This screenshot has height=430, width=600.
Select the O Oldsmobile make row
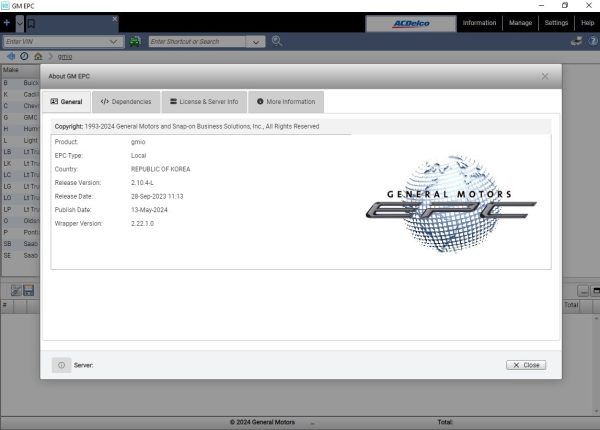point(21,221)
